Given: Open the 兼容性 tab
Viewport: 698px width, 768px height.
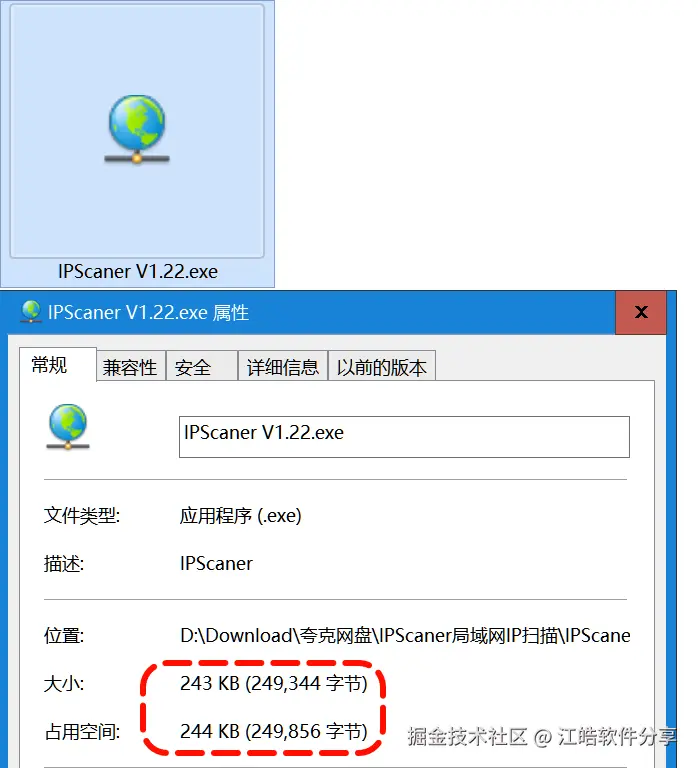Looking at the screenshot, I should pos(130,367).
